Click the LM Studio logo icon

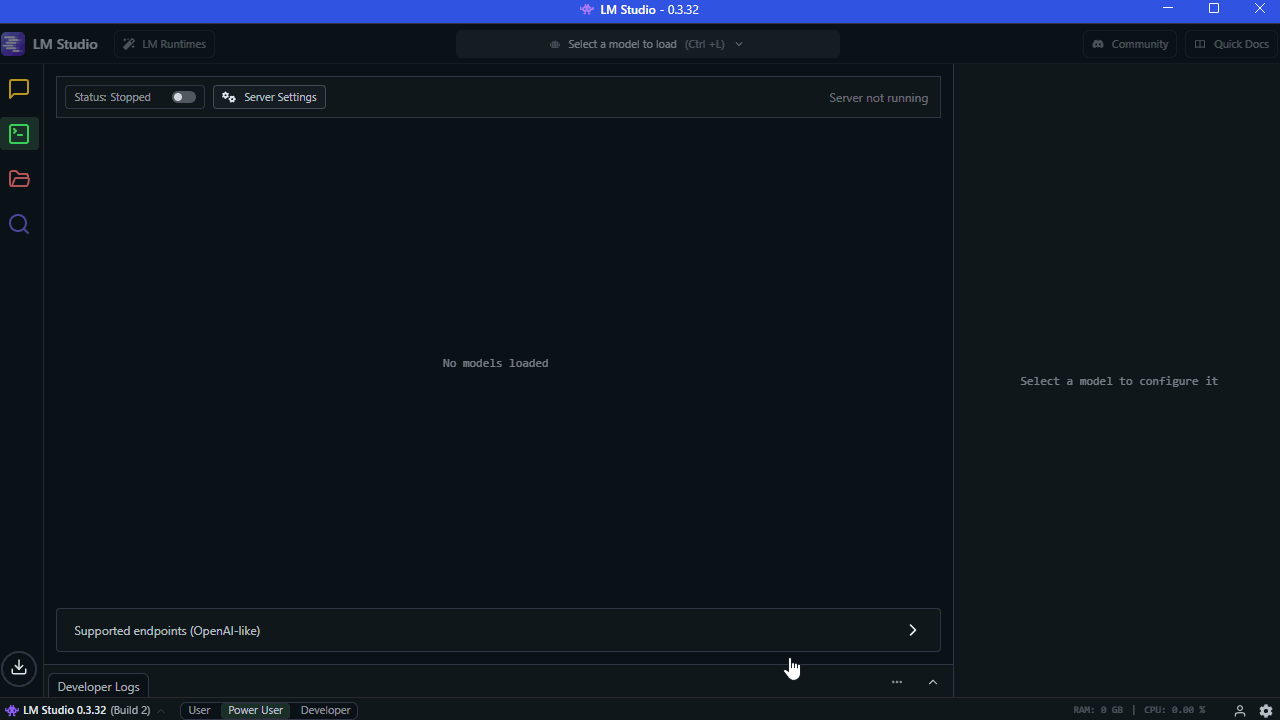[x=13, y=44]
